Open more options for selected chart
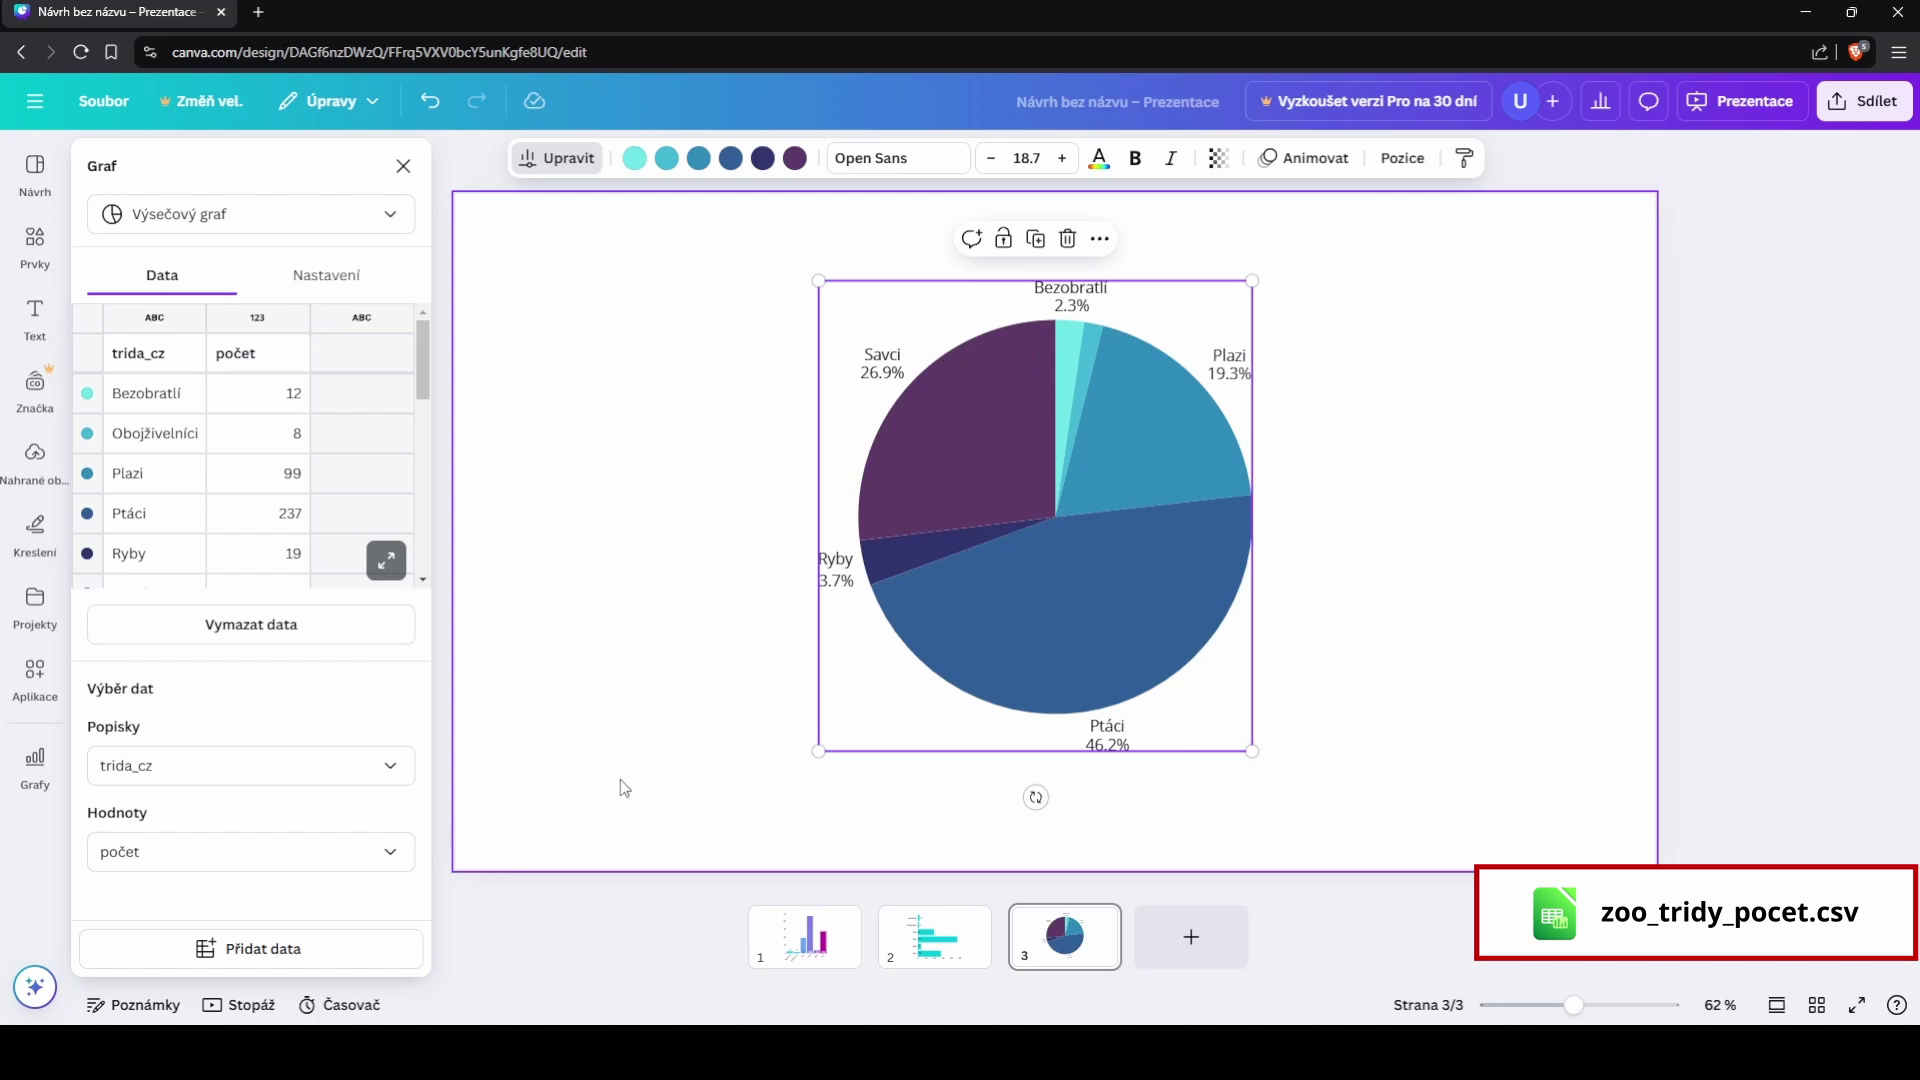 coord(1100,239)
